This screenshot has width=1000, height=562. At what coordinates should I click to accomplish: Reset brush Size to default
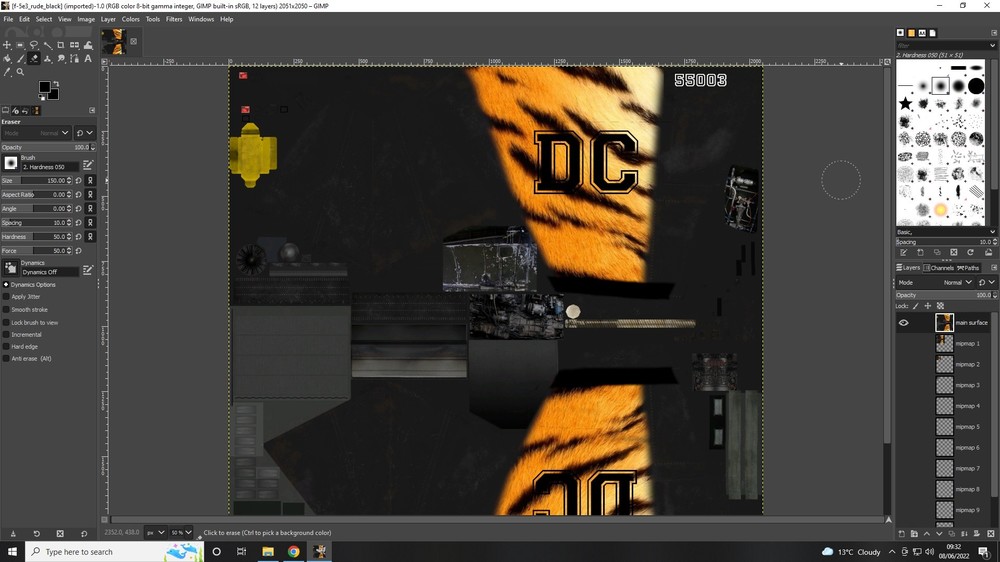pos(78,181)
